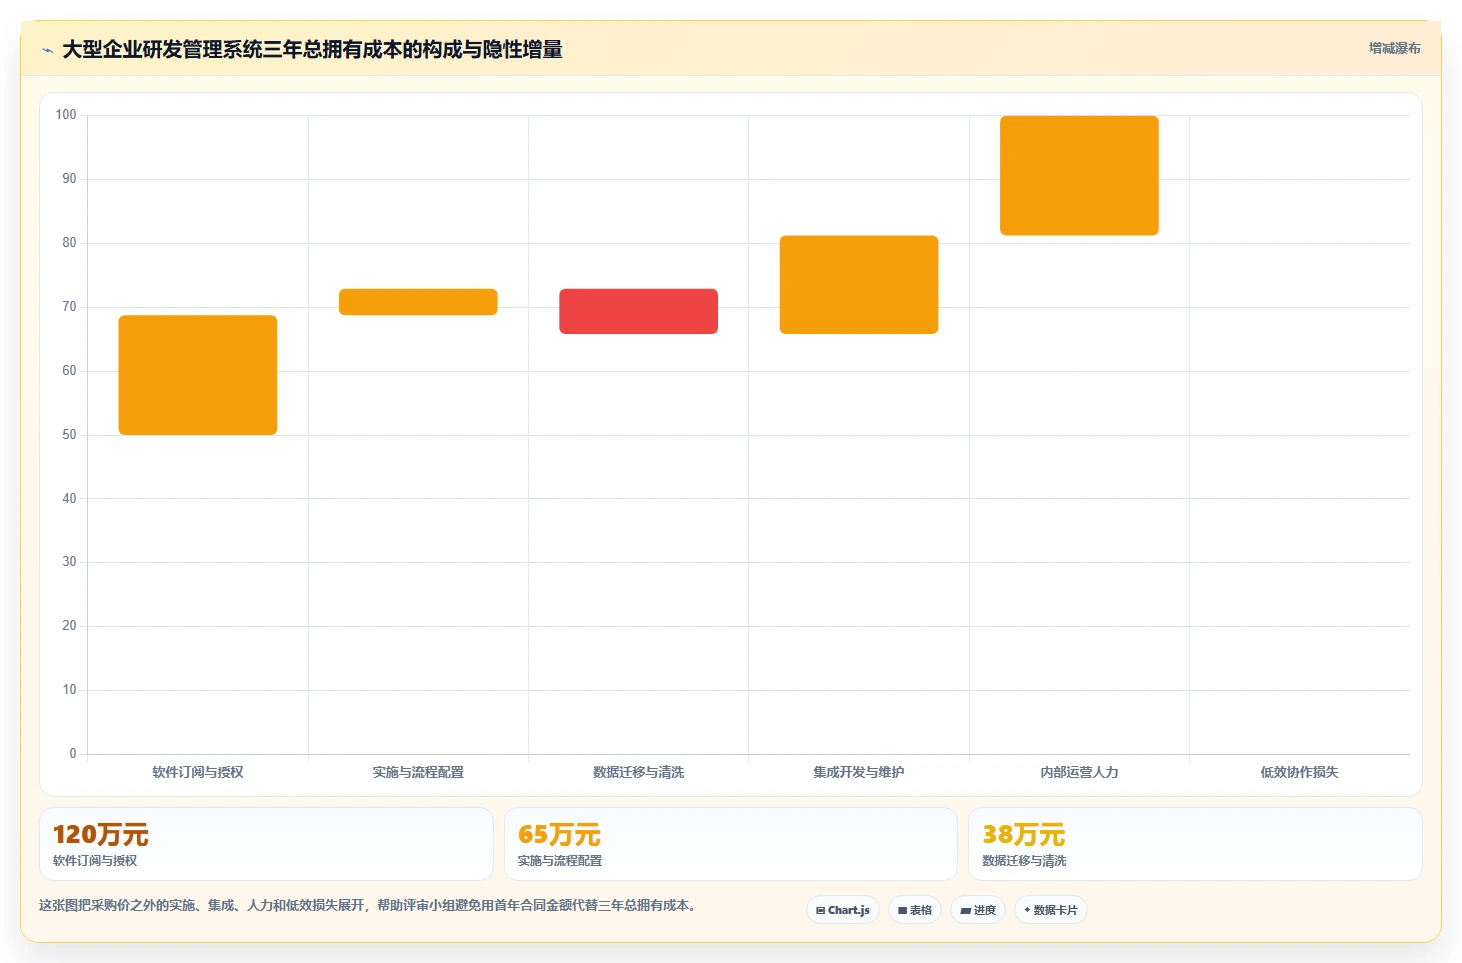This screenshot has width=1462, height=963.
Task: Click the footnote starting 这张图把采购价之外
Action: click(x=368, y=905)
